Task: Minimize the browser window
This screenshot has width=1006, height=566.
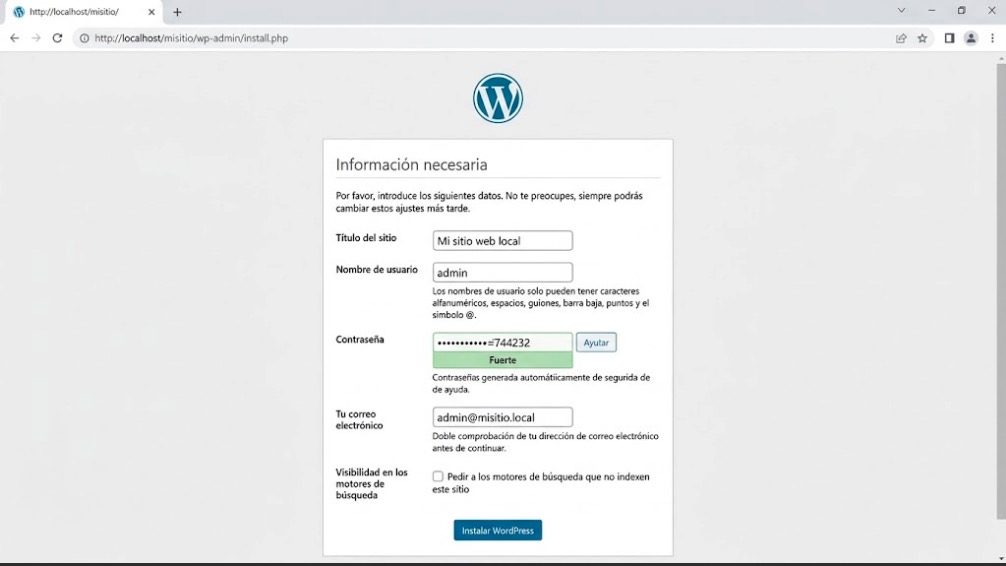Action: pos(932,11)
